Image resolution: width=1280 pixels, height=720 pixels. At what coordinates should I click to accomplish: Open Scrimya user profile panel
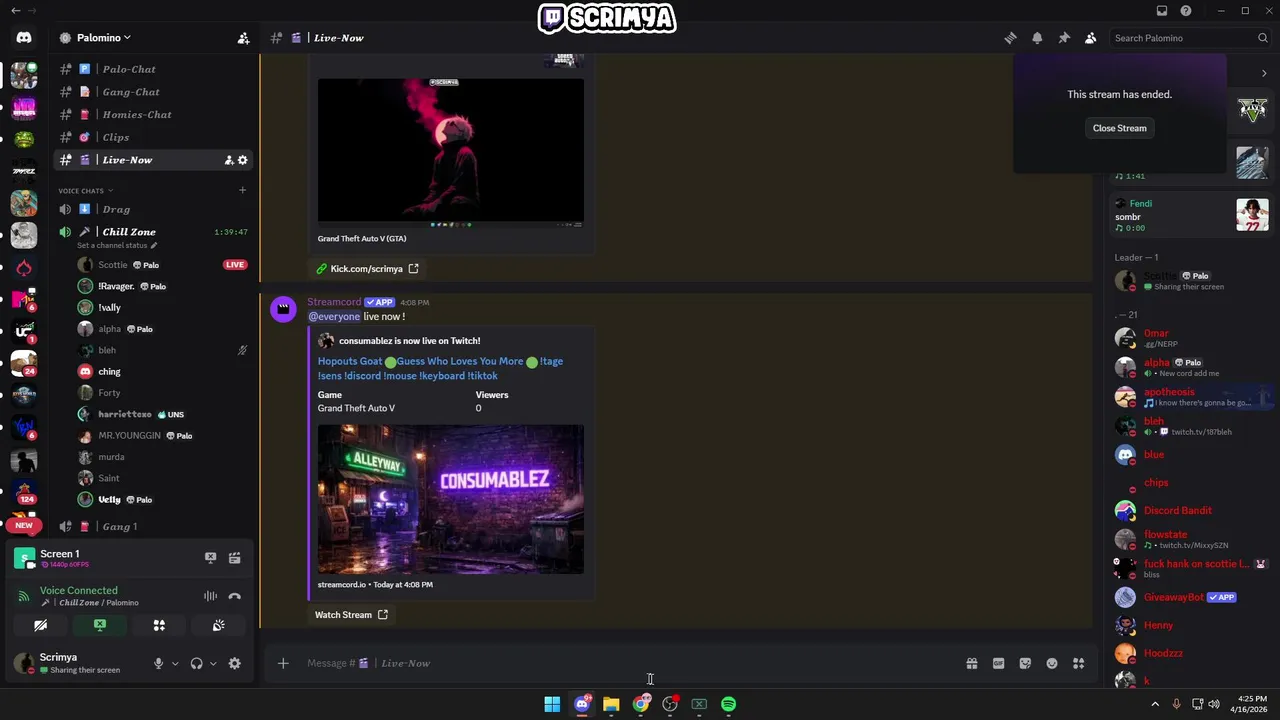[78, 663]
